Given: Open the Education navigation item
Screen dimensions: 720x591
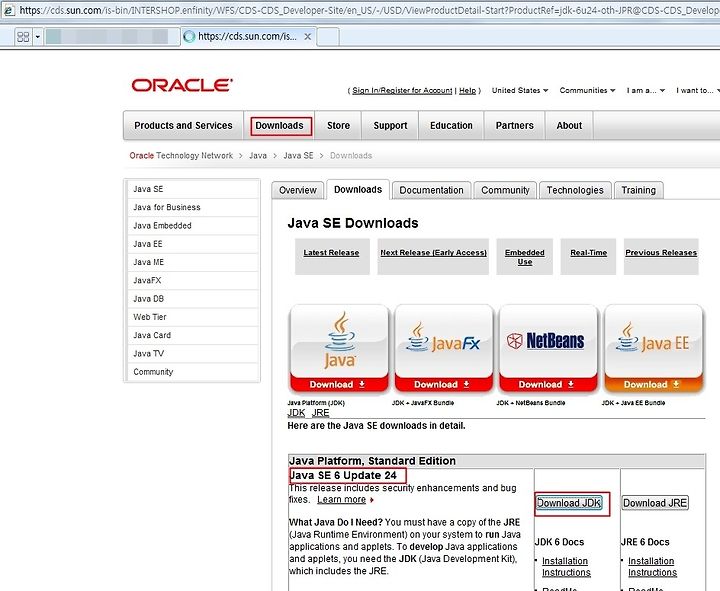Looking at the screenshot, I should click(x=451, y=125).
